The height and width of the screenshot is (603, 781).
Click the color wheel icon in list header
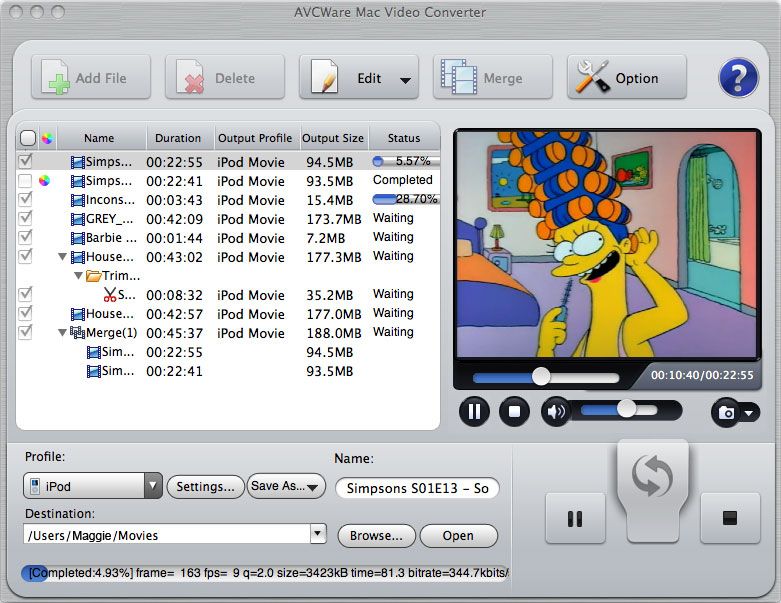click(47, 138)
